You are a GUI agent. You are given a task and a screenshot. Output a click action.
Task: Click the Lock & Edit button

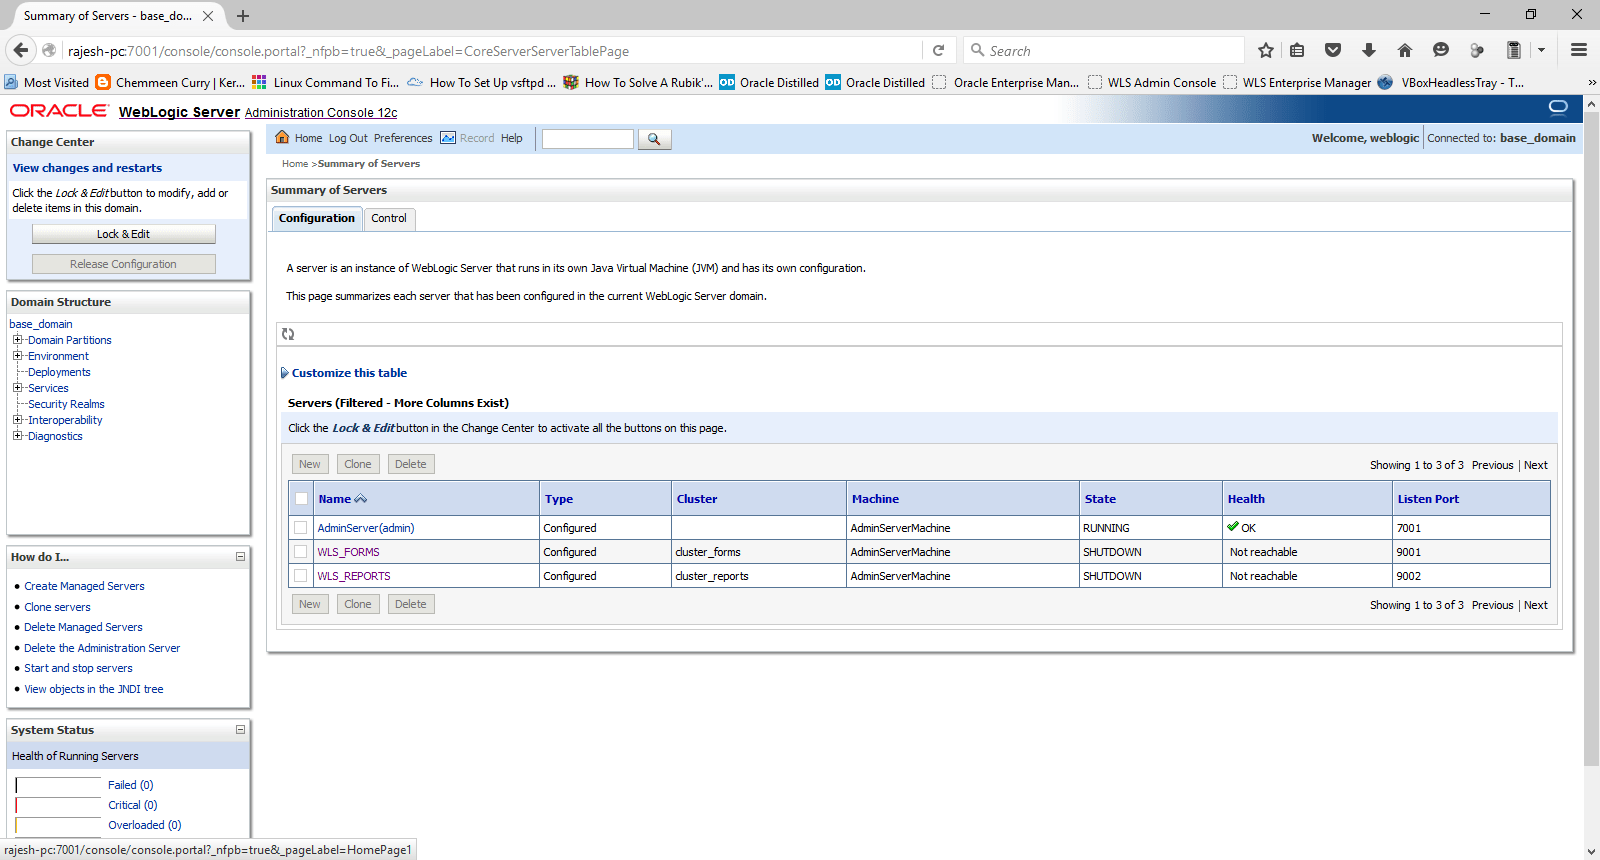pyautogui.click(x=124, y=234)
